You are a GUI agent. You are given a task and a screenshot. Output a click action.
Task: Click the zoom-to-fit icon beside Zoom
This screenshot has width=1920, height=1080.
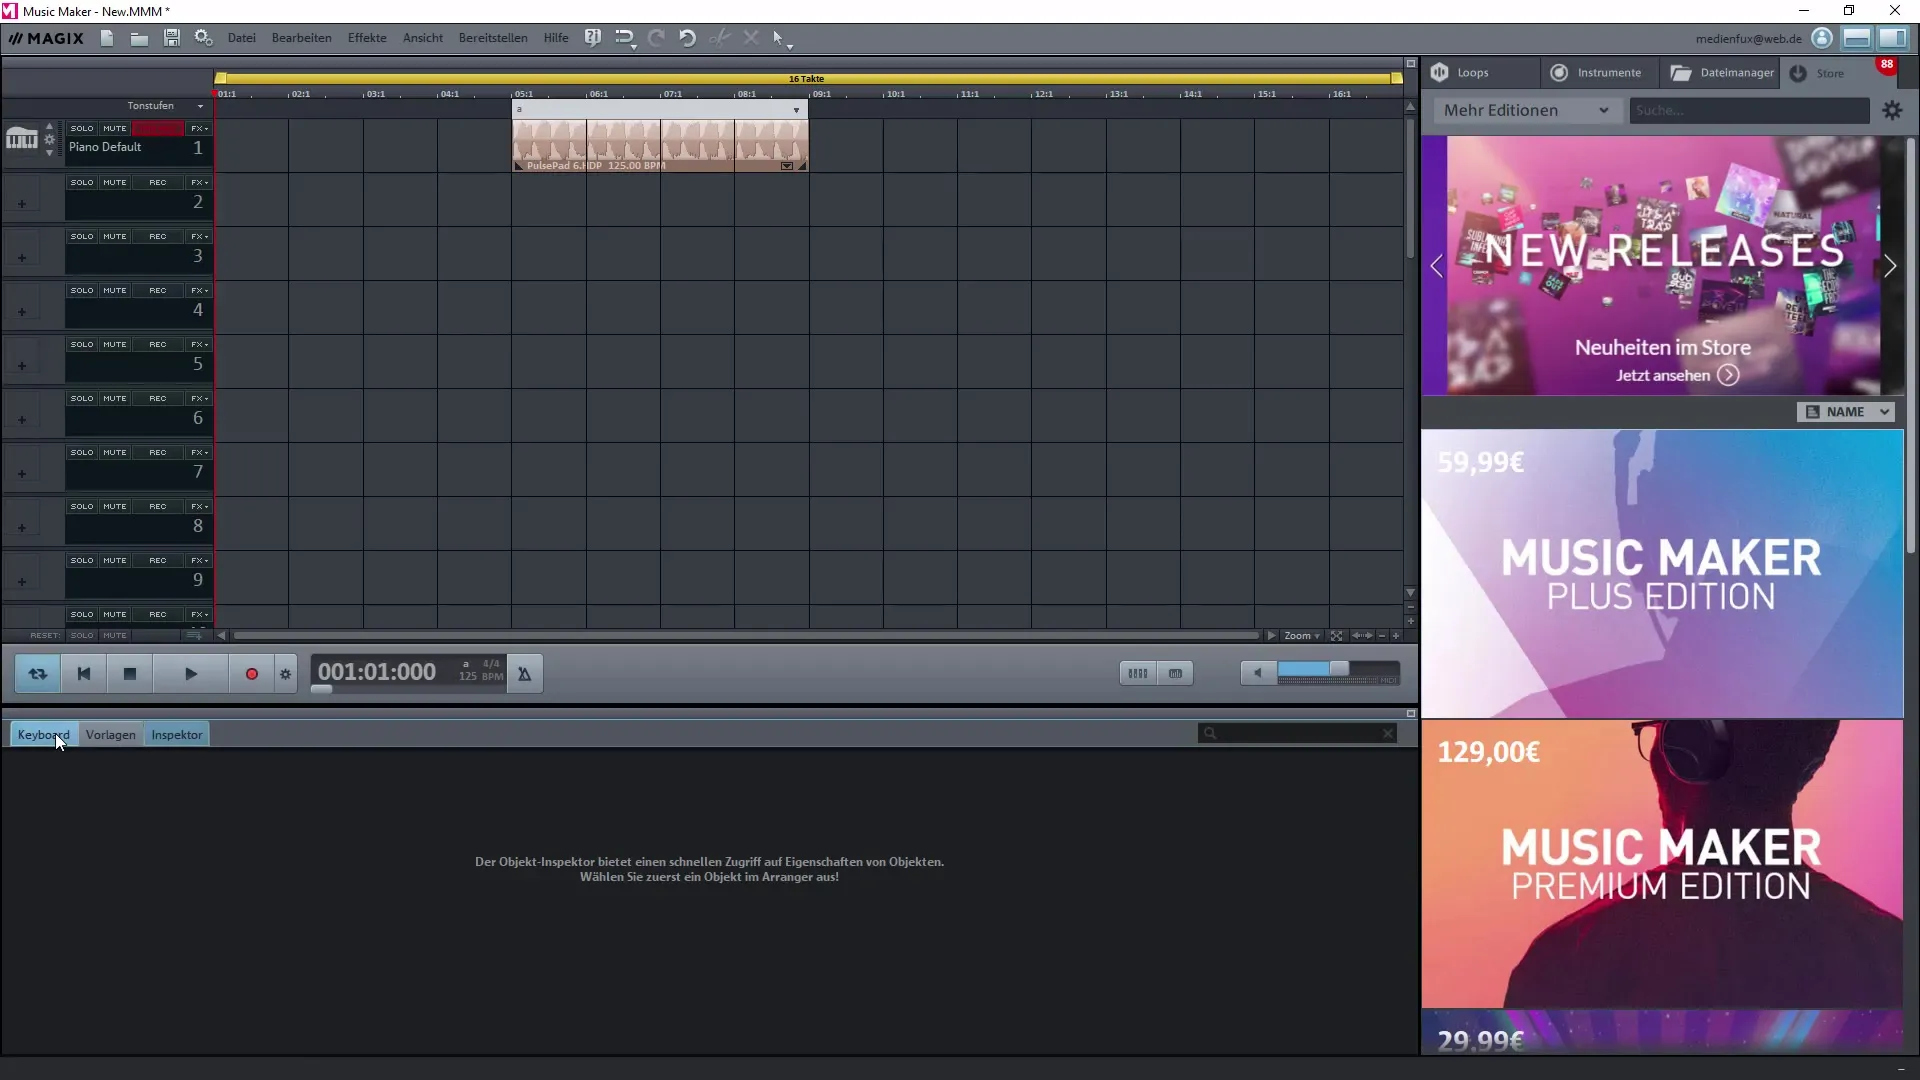coord(1336,636)
